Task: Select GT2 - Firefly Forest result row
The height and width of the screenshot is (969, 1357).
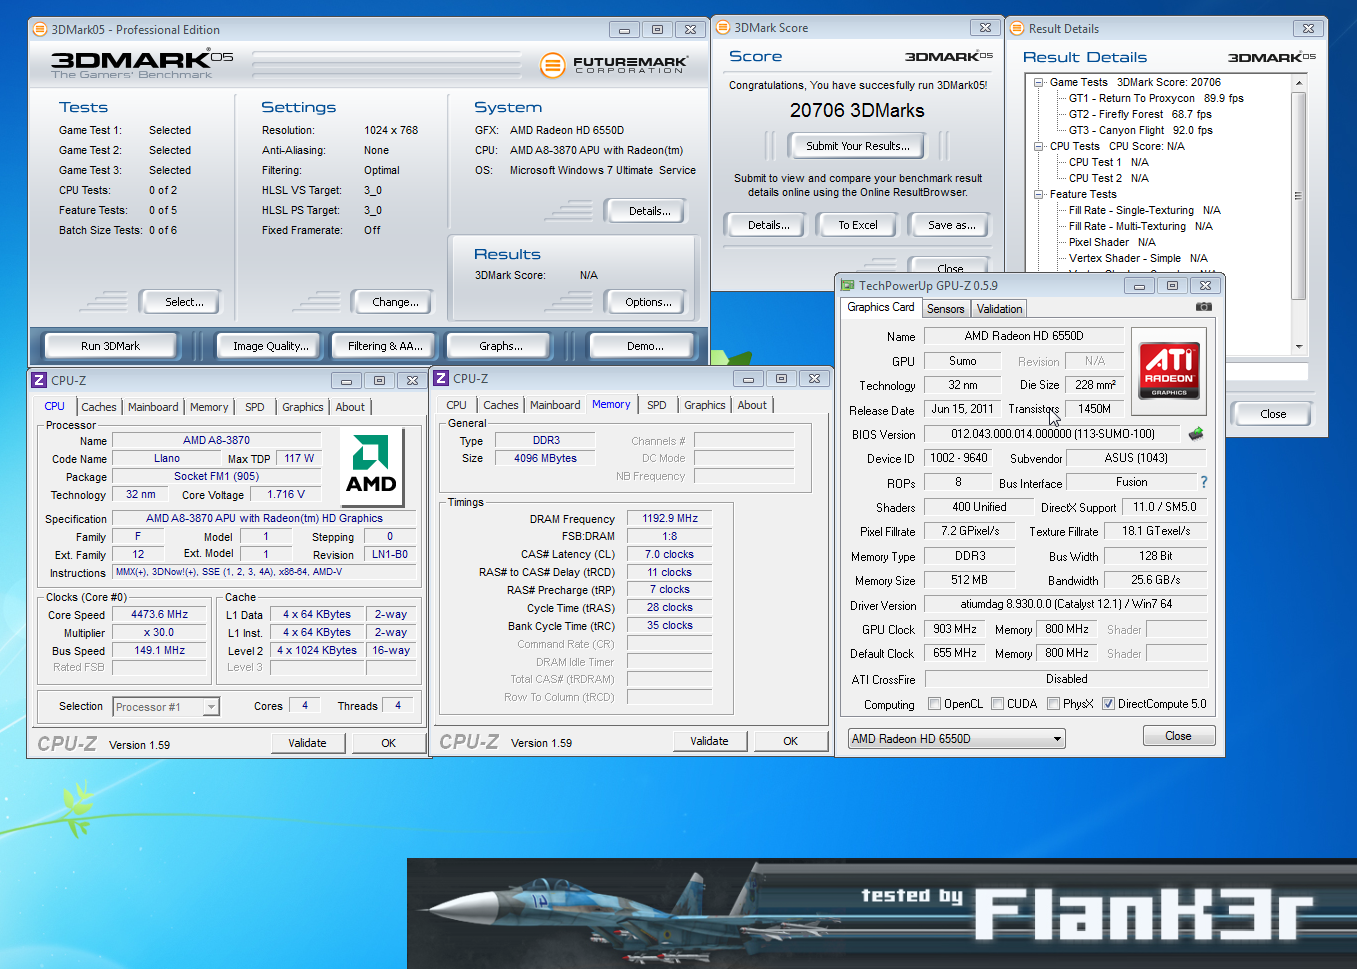Action: click(1139, 114)
